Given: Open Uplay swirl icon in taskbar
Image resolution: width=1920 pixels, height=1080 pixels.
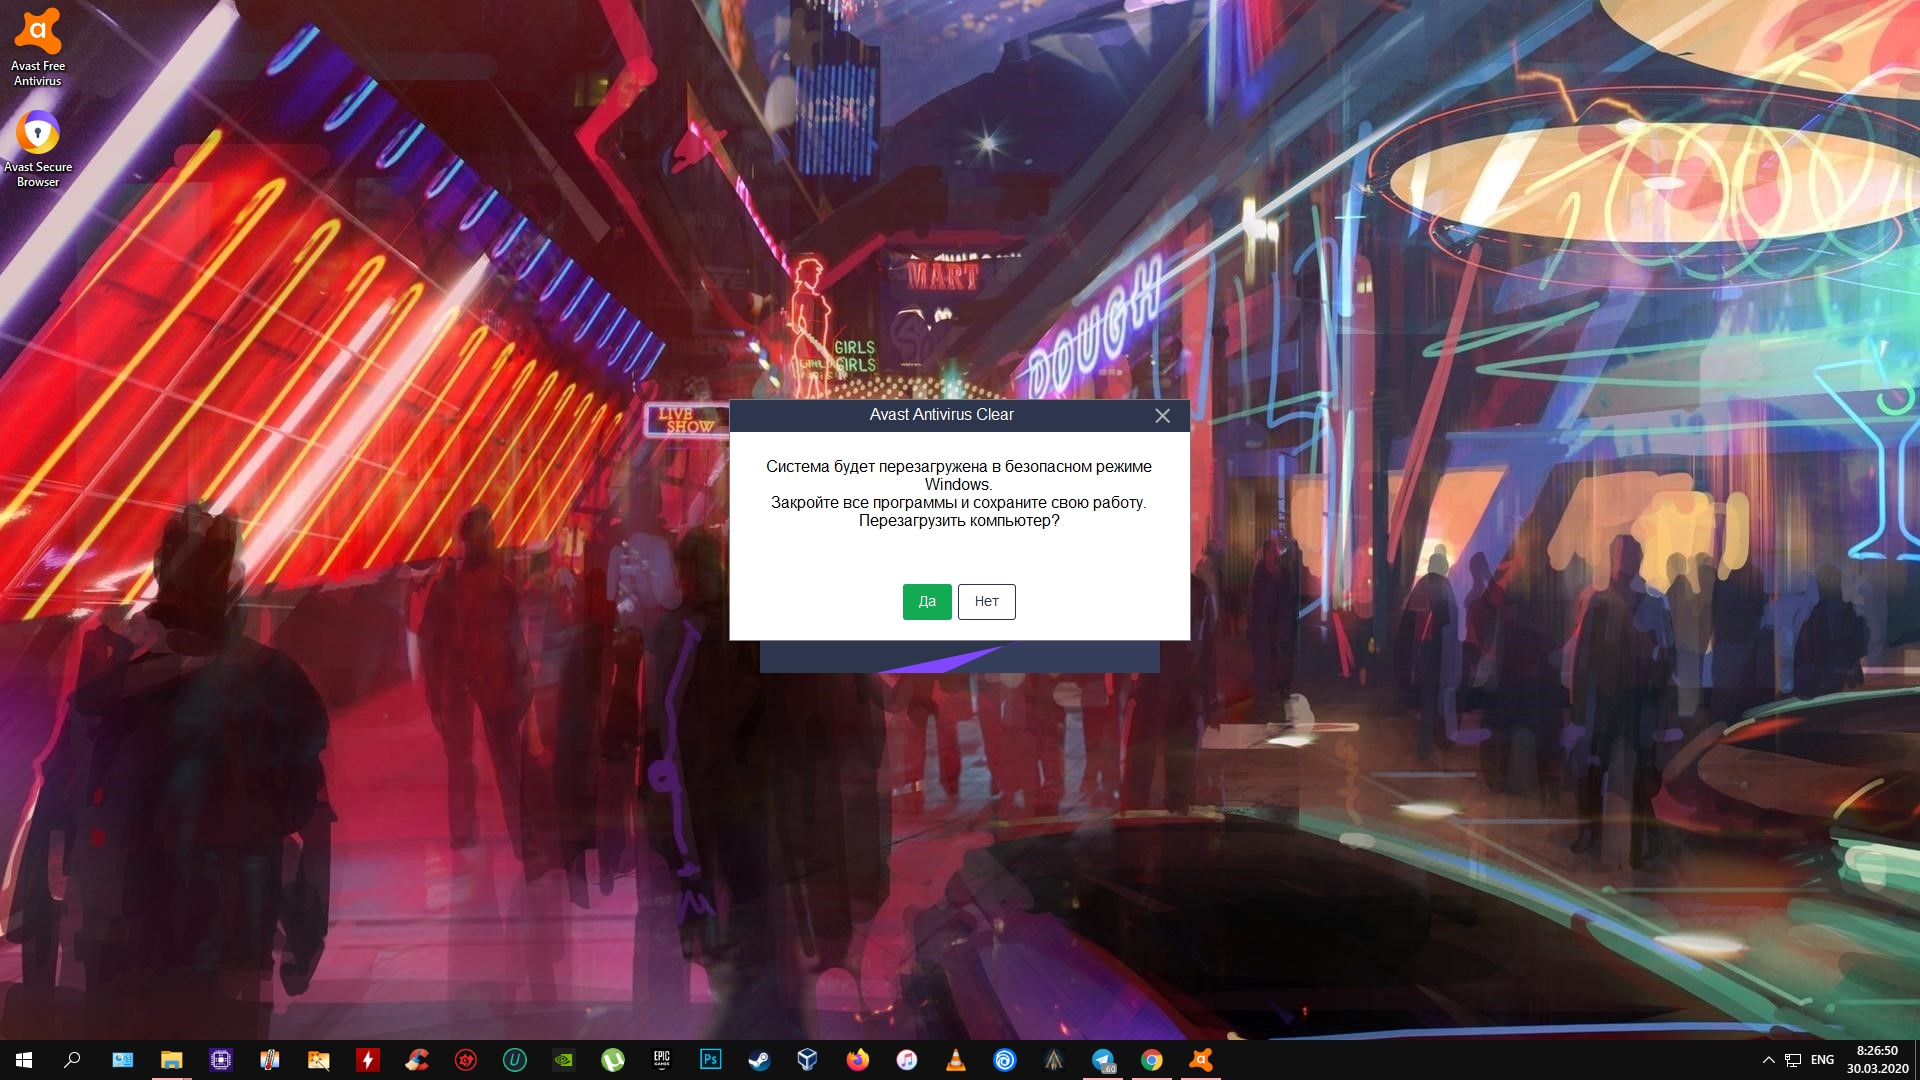Looking at the screenshot, I should click(1005, 1060).
